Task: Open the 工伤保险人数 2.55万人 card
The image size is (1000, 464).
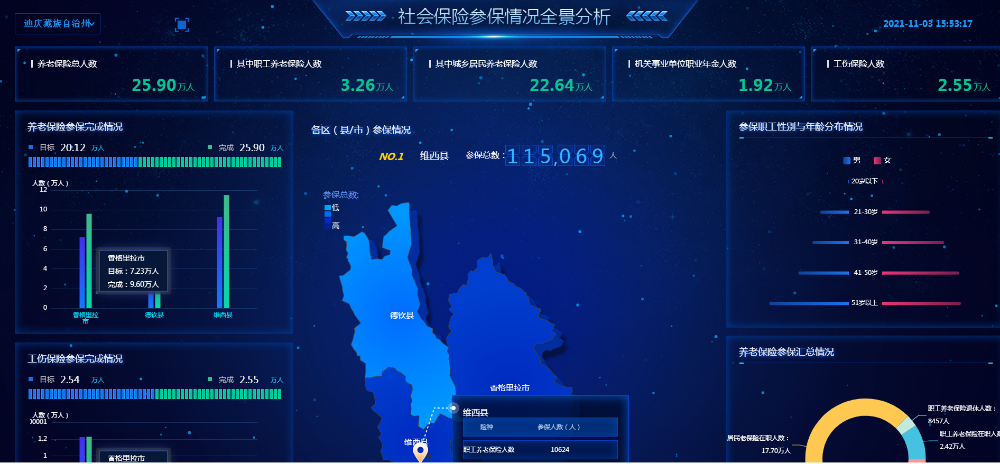Action: [x=906, y=74]
